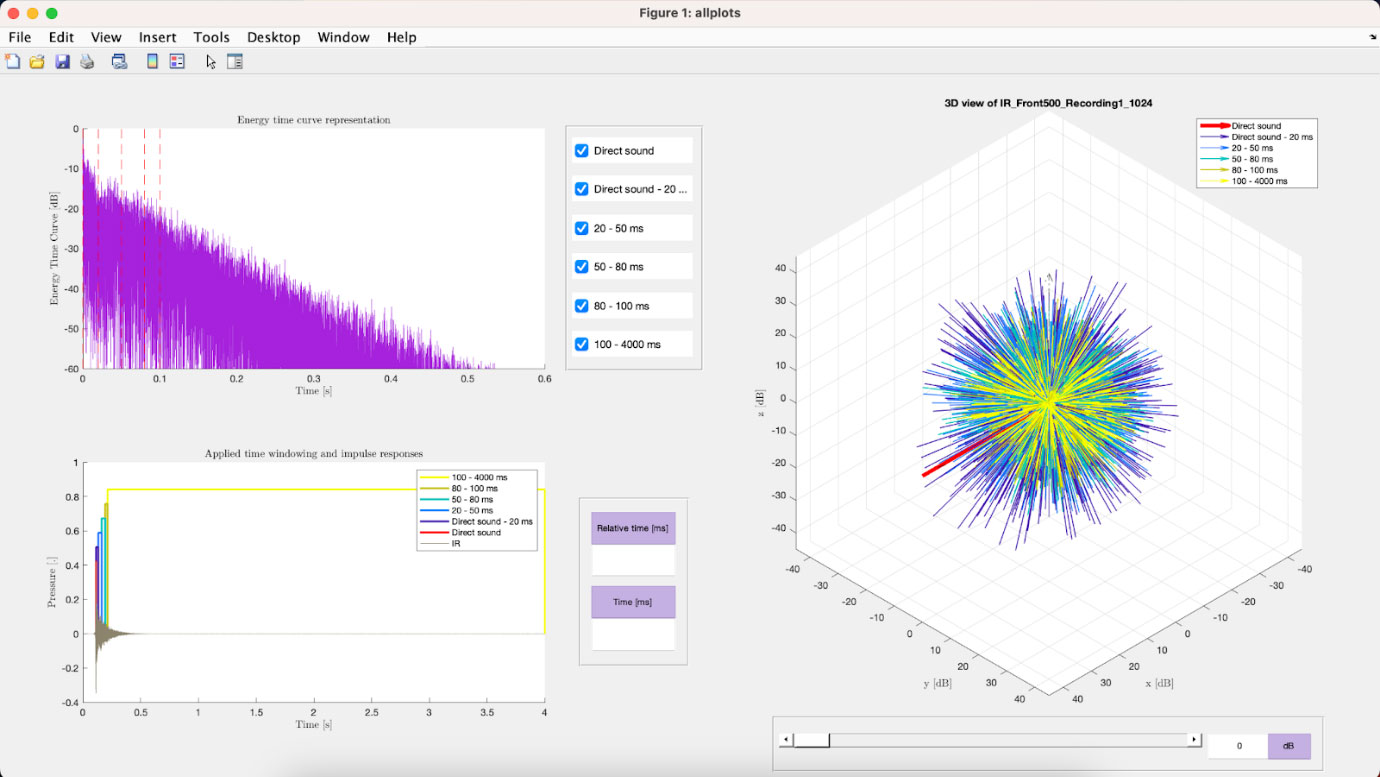Click the input field below Time [ms]
Screen dimensions: 1380x777
click(633, 634)
